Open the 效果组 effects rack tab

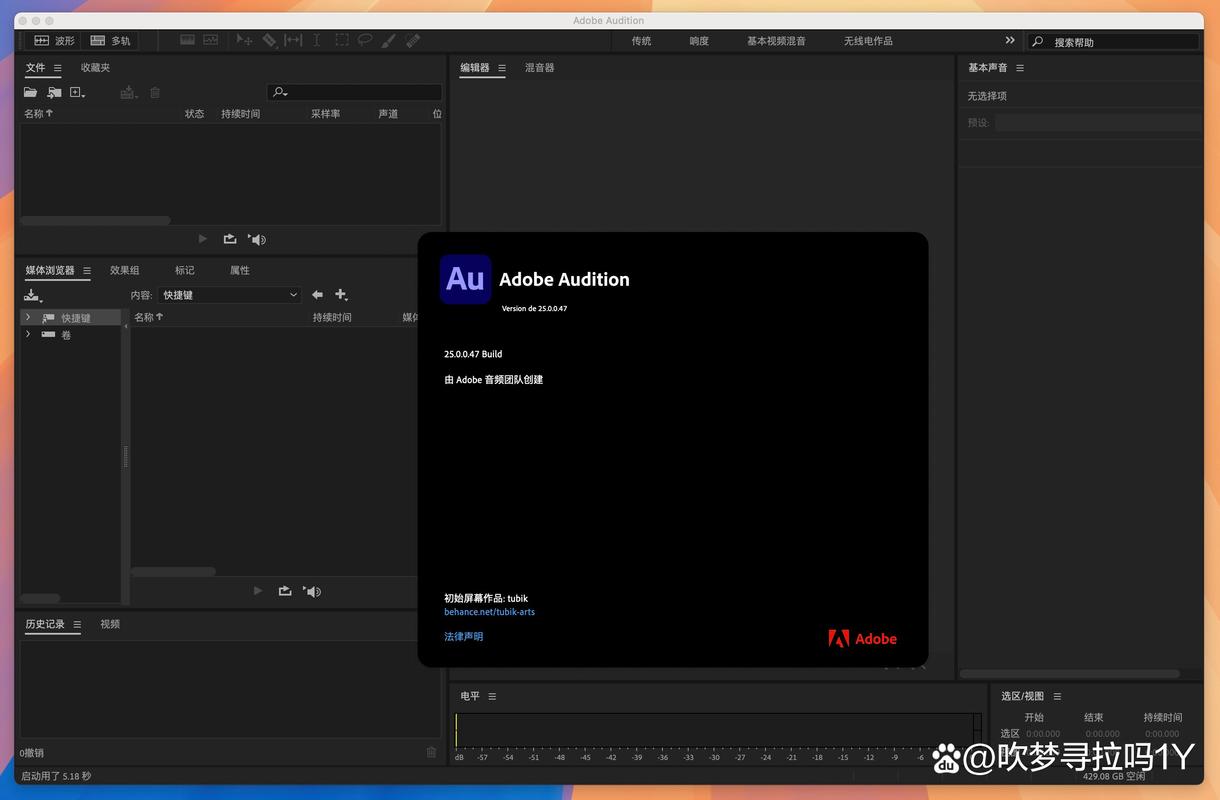coord(124,270)
